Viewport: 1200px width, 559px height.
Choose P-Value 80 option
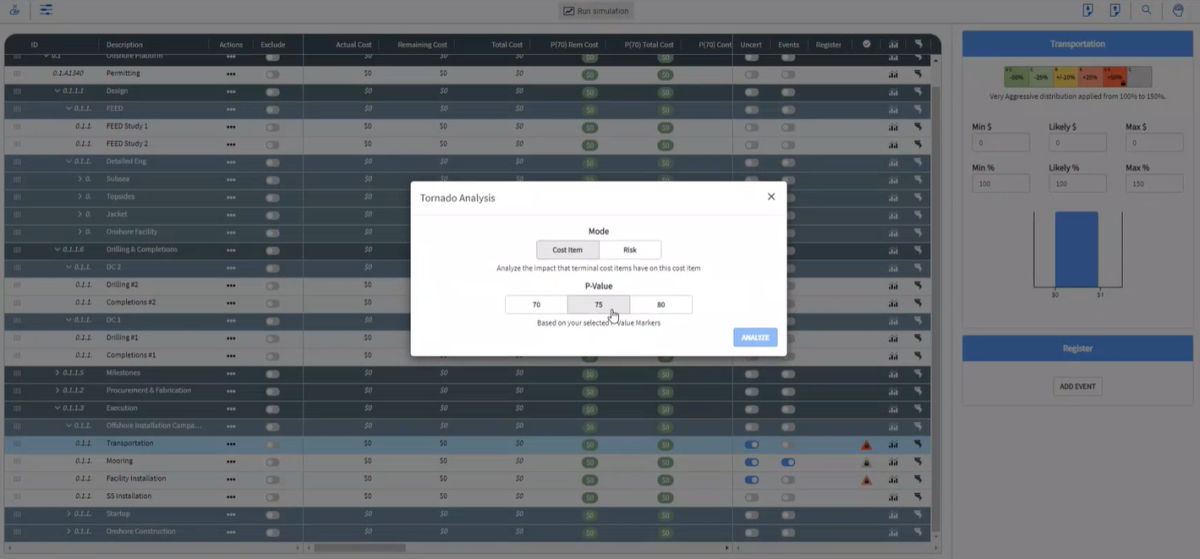(x=661, y=305)
